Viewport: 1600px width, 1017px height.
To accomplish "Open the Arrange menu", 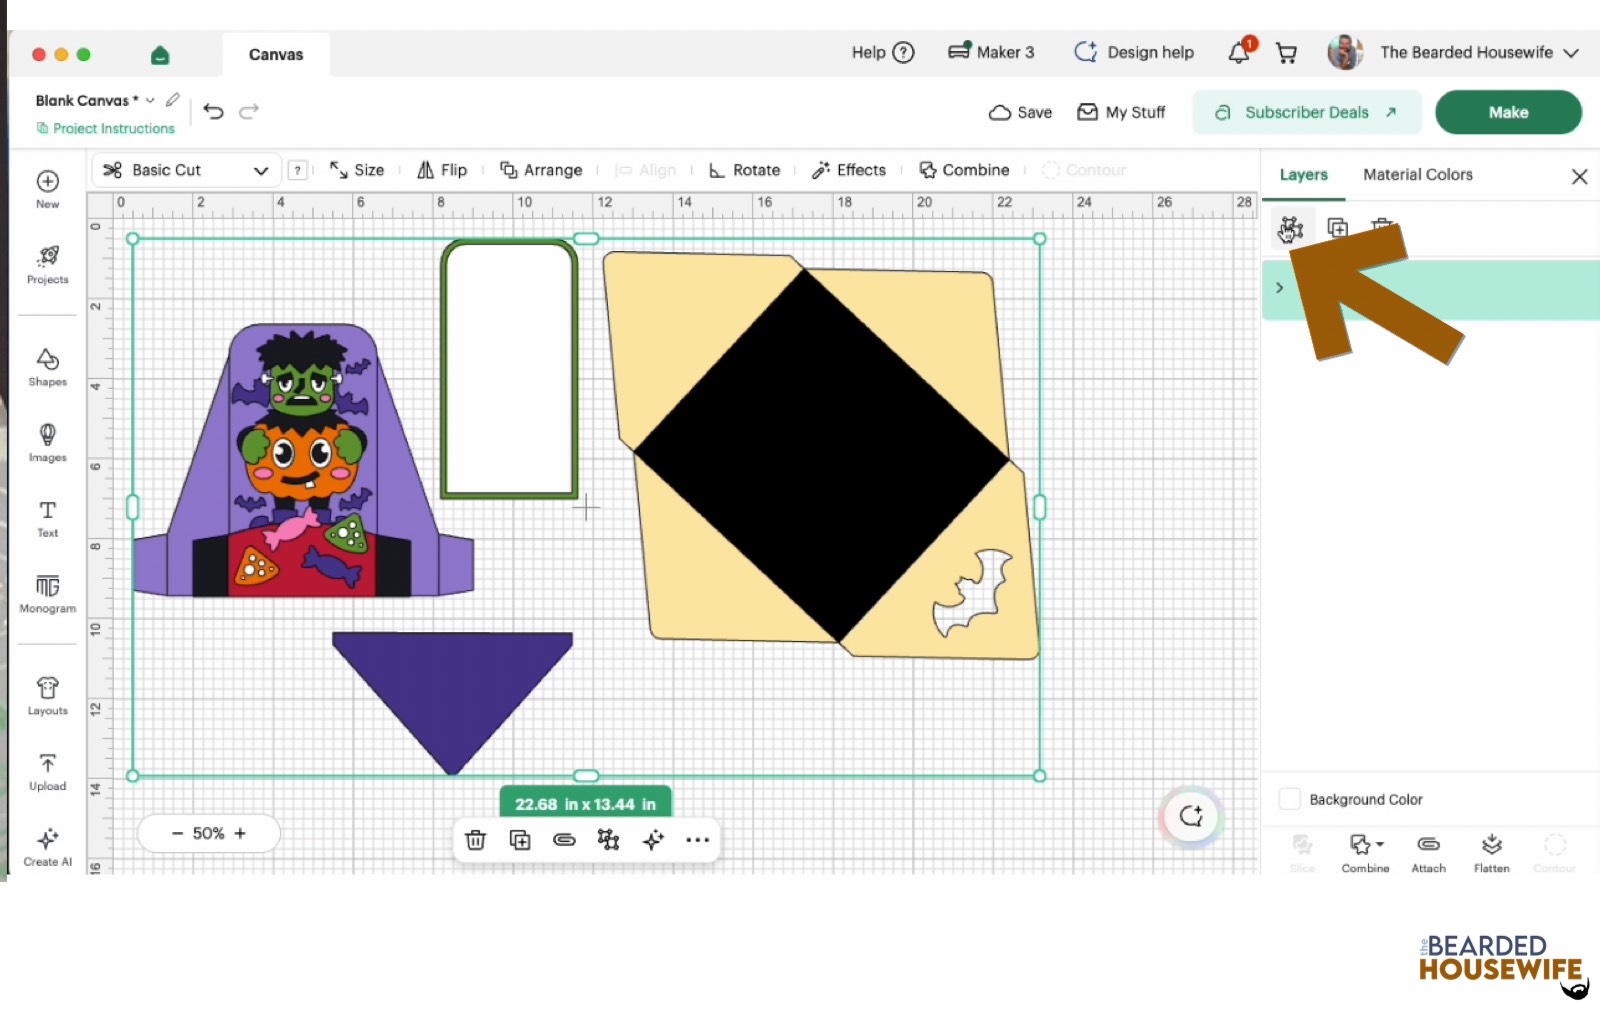I will click(541, 170).
